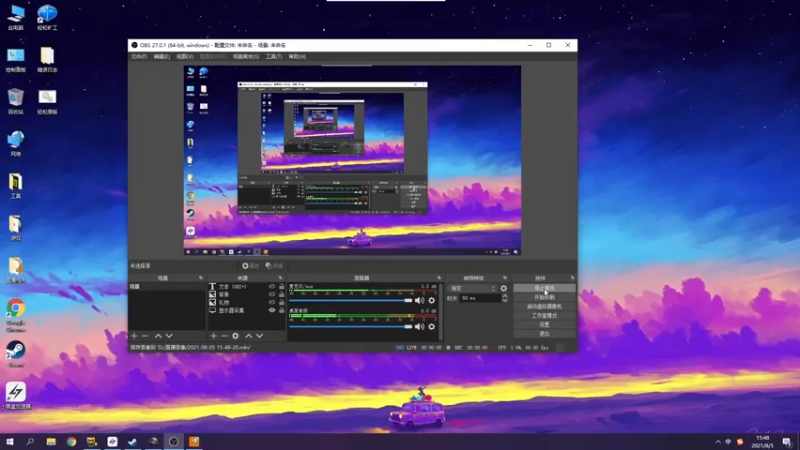Mute the 麦克风/Aux audio channel
800x450 pixels.
[419, 301]
